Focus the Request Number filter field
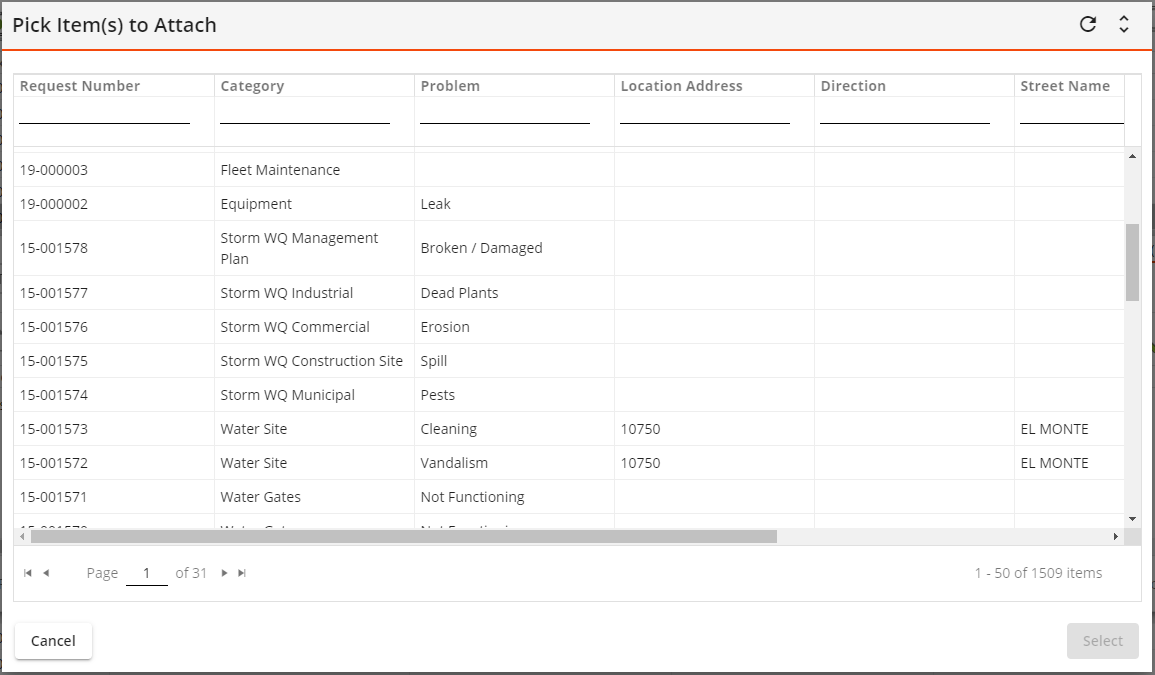 click(x=105, y=113)
